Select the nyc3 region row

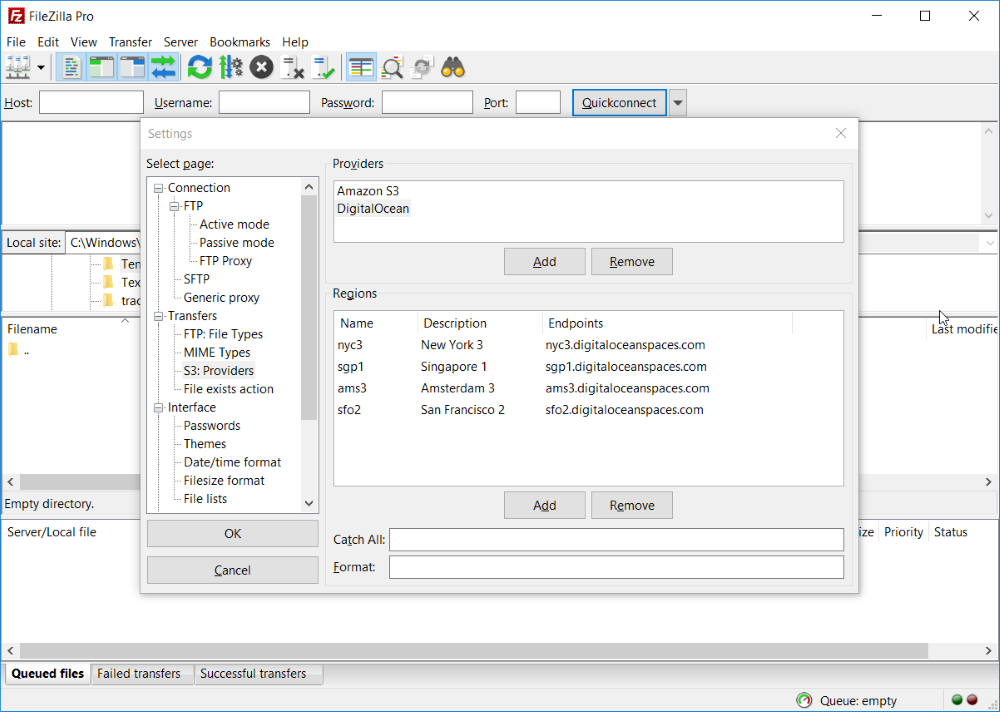click(x=588, y=345)
